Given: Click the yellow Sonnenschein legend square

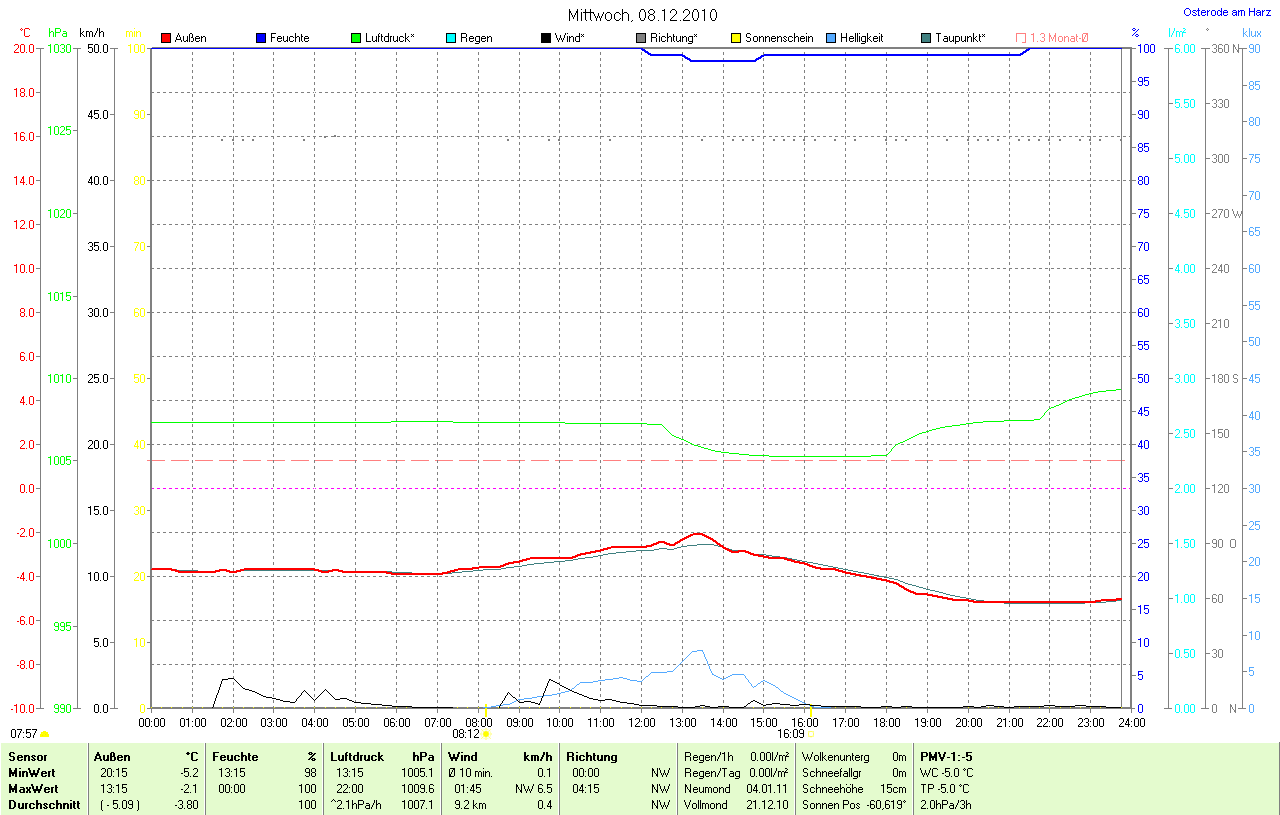Looking at the screenshot, I should [x=736, y=38].
